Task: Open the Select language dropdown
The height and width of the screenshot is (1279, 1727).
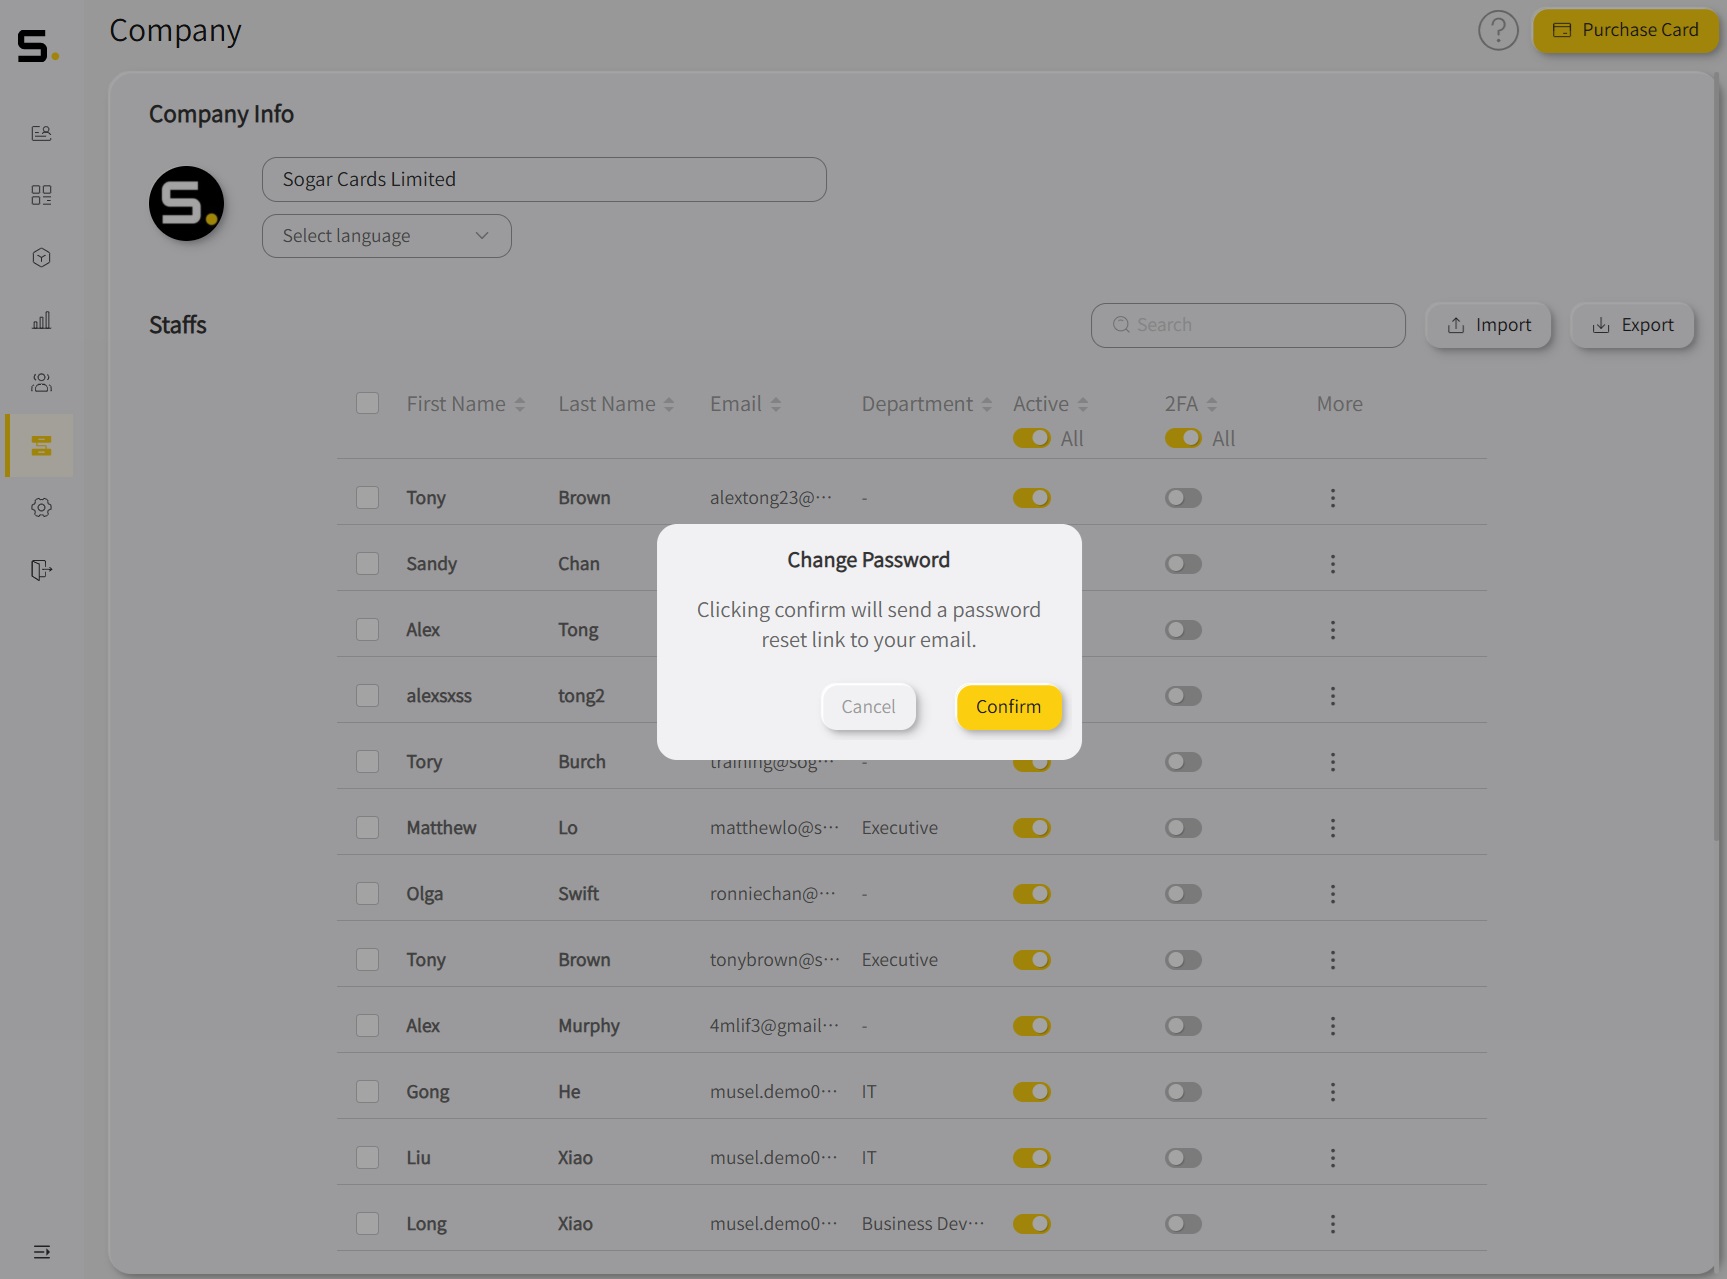Action: (x=386, y=236)
